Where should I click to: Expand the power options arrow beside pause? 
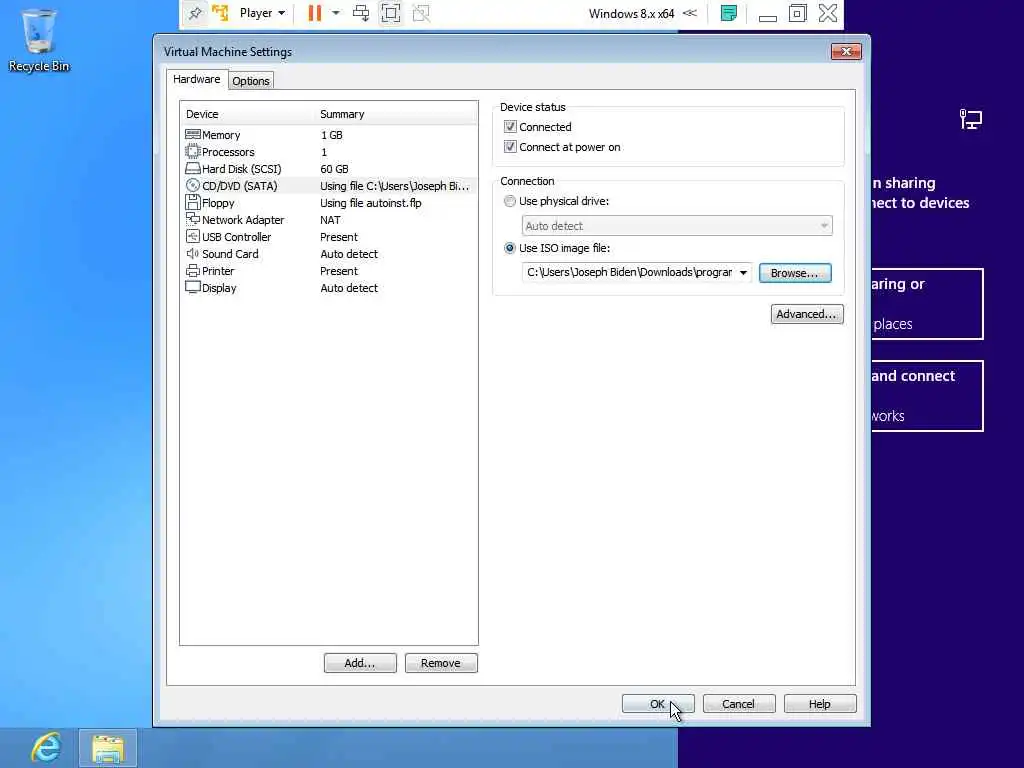click(336, 13)
